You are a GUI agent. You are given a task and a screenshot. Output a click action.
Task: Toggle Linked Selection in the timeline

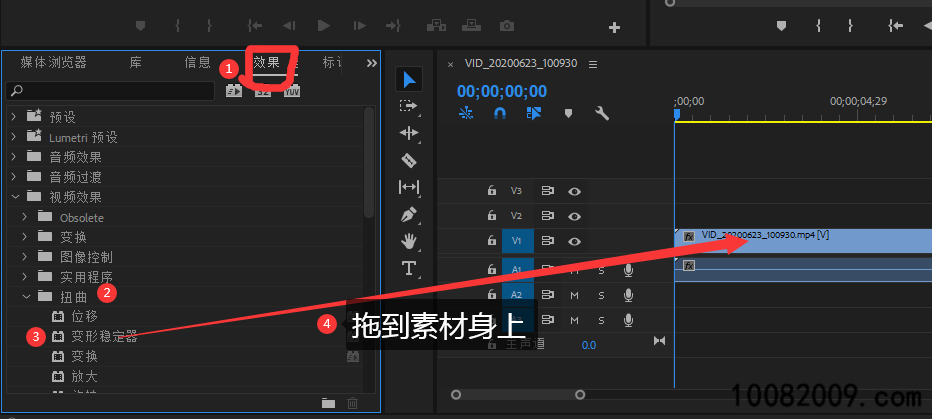tap(534, 113)
